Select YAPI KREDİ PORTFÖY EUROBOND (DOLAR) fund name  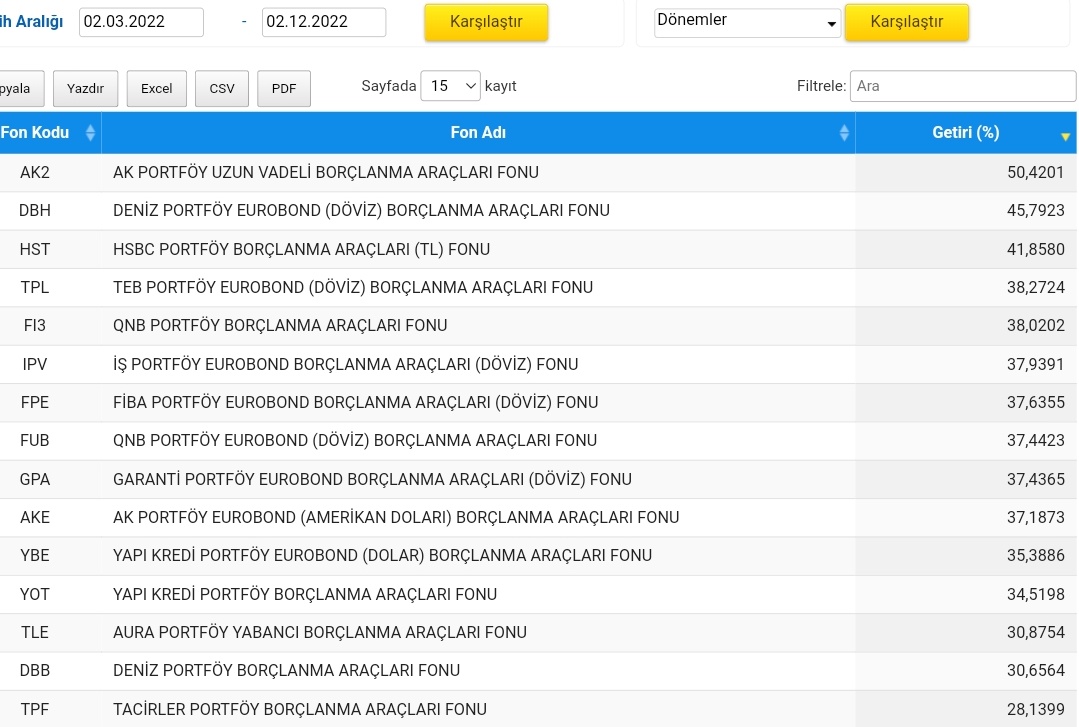tap(383, 556)
